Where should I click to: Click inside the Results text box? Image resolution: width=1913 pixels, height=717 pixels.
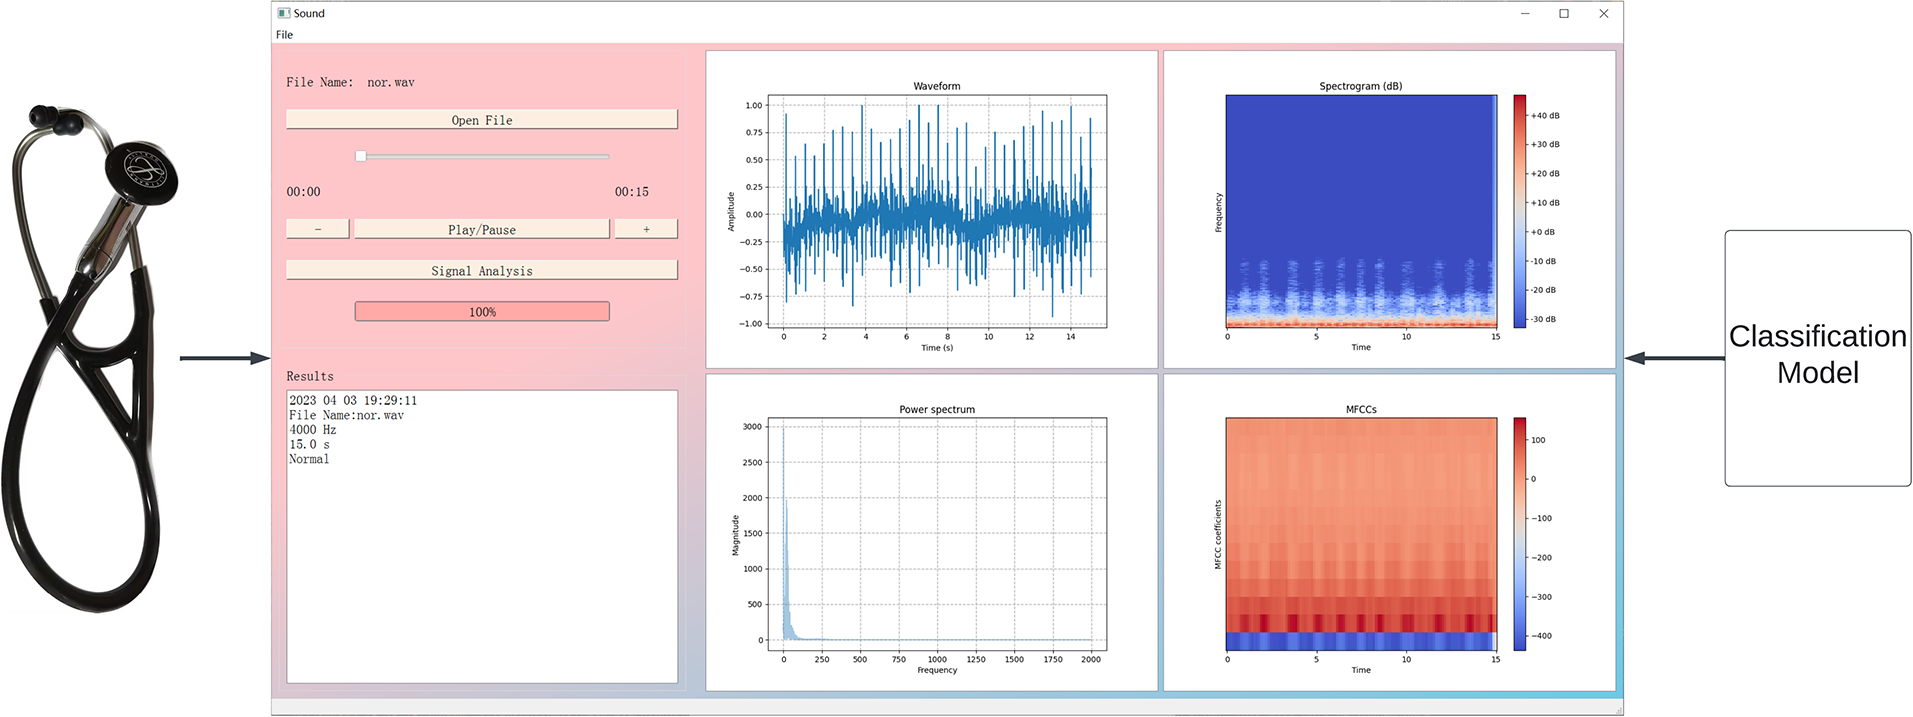pyautogui.click(x=481, y=560)
